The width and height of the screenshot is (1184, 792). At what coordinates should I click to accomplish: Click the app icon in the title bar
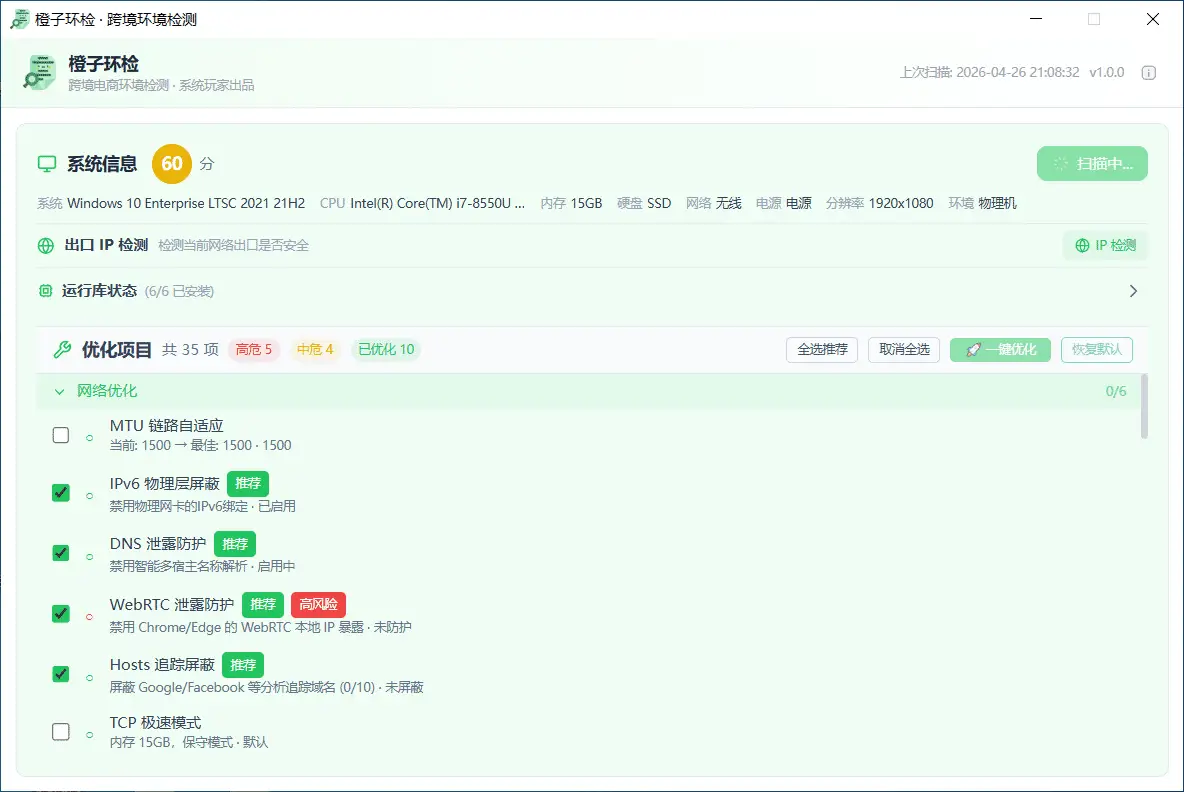pos(18,18)
